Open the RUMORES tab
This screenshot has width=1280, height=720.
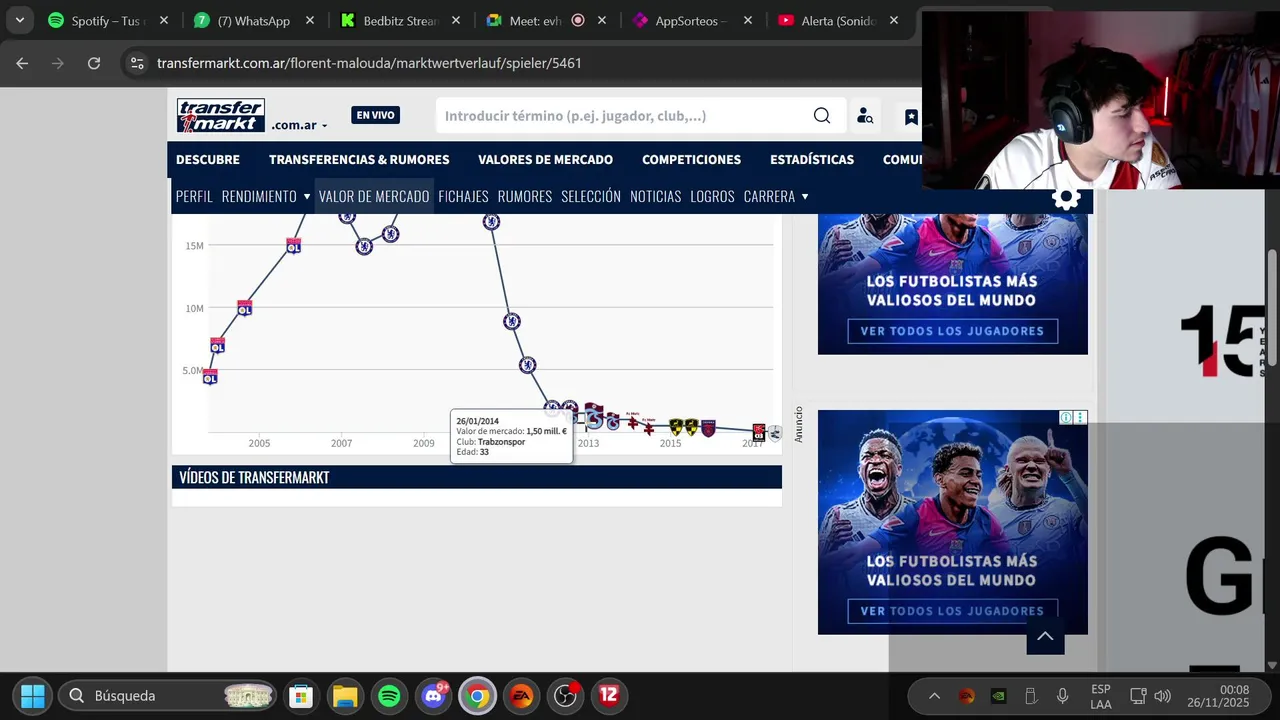525,196
